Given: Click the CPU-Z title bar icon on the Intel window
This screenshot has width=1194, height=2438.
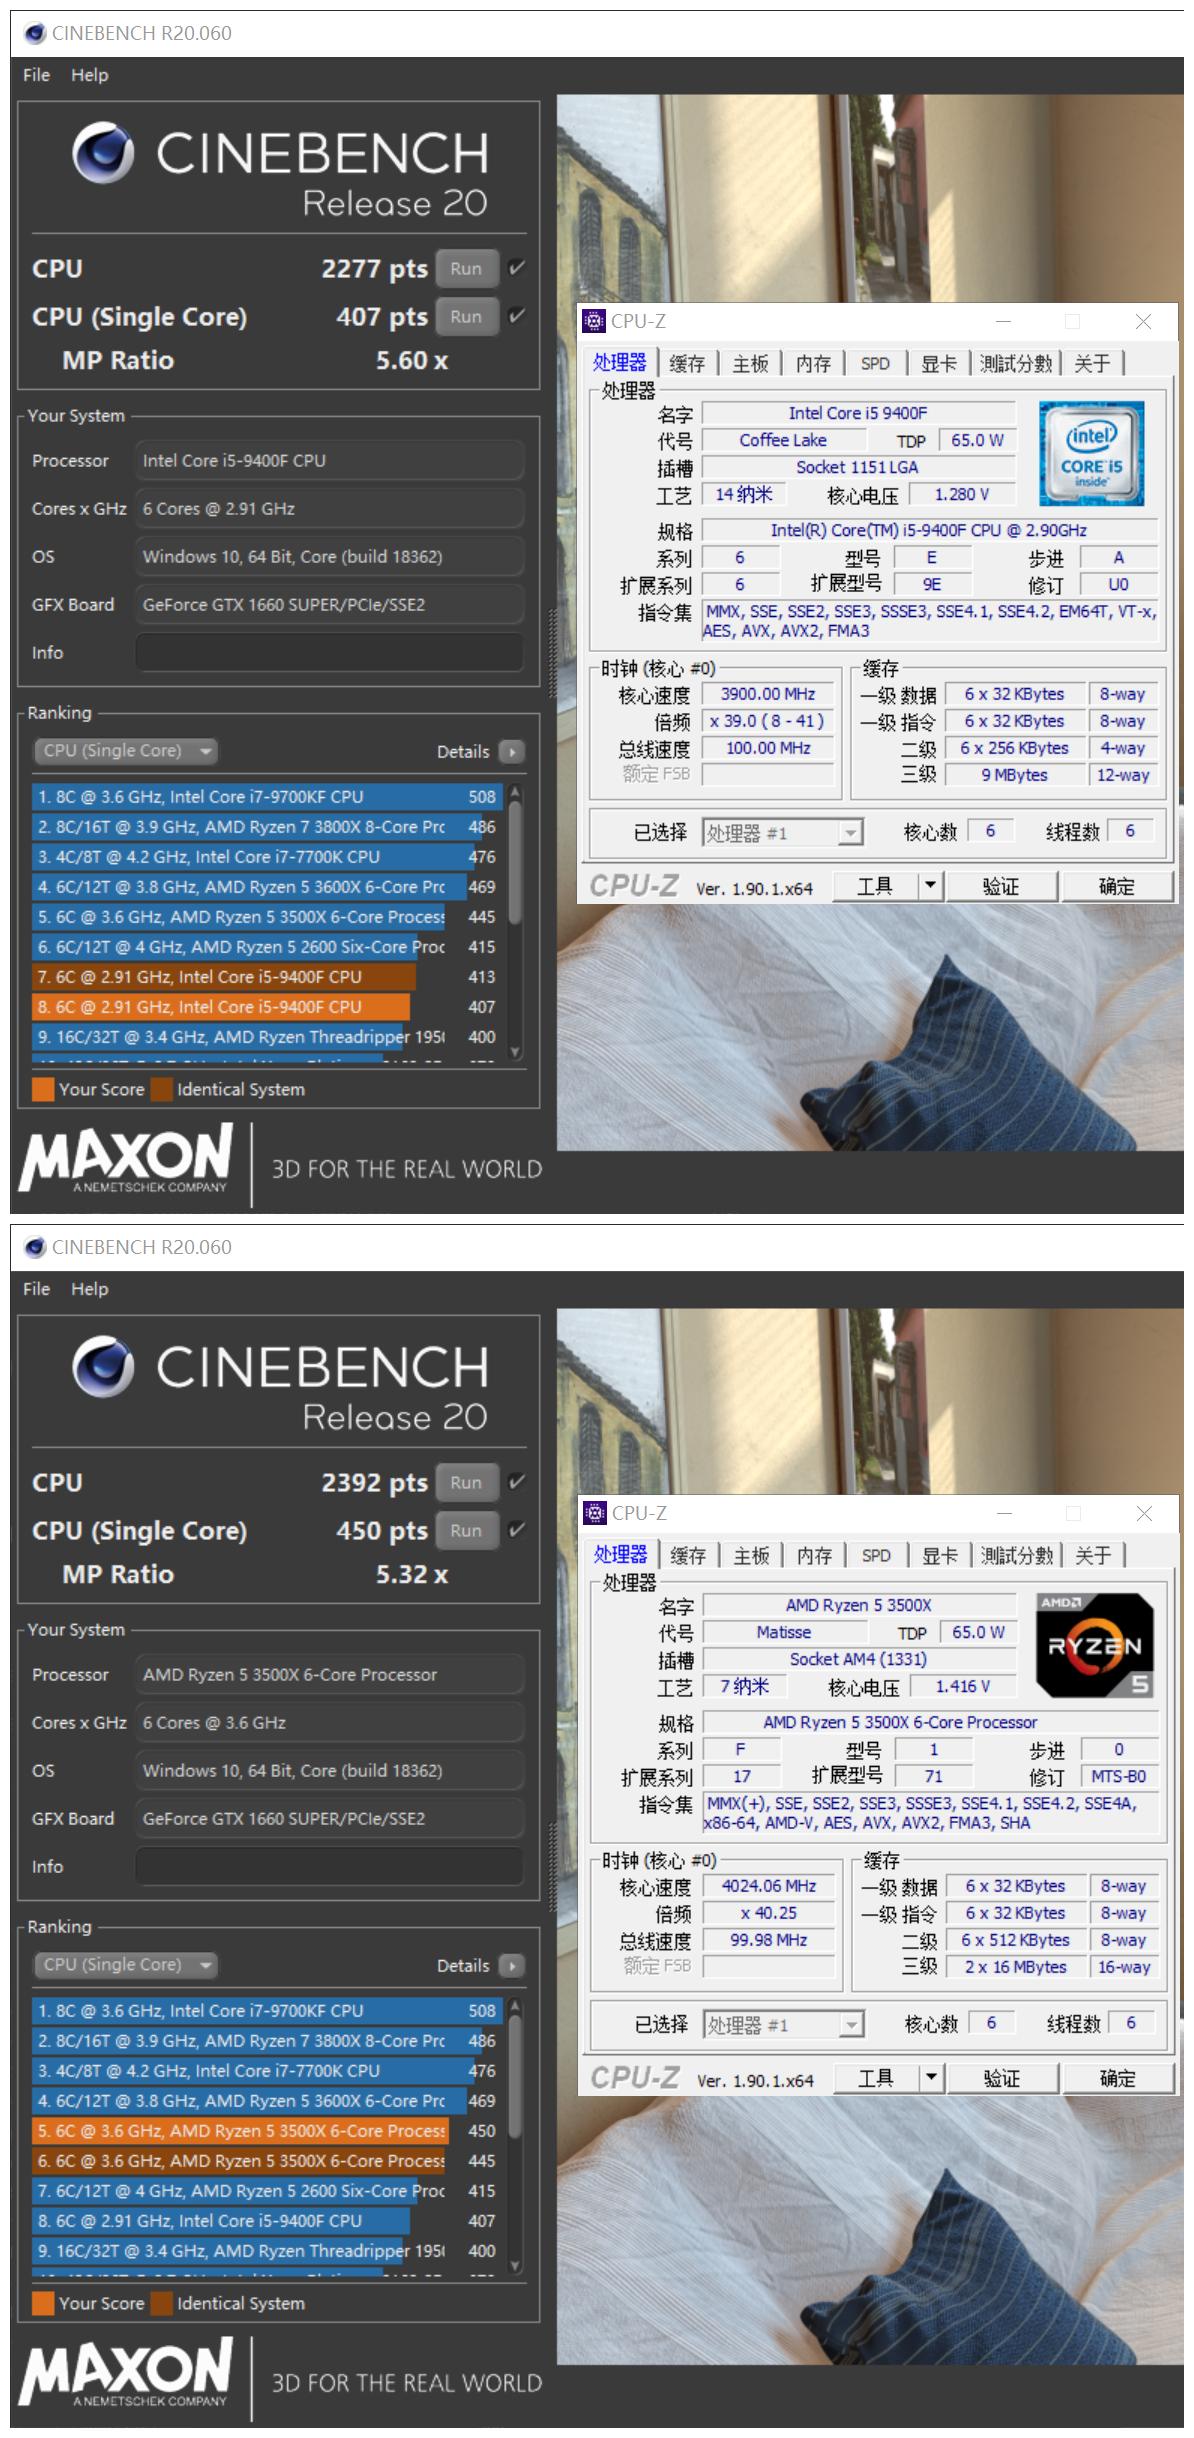Looking at the screenshot, I should (594, 321).
